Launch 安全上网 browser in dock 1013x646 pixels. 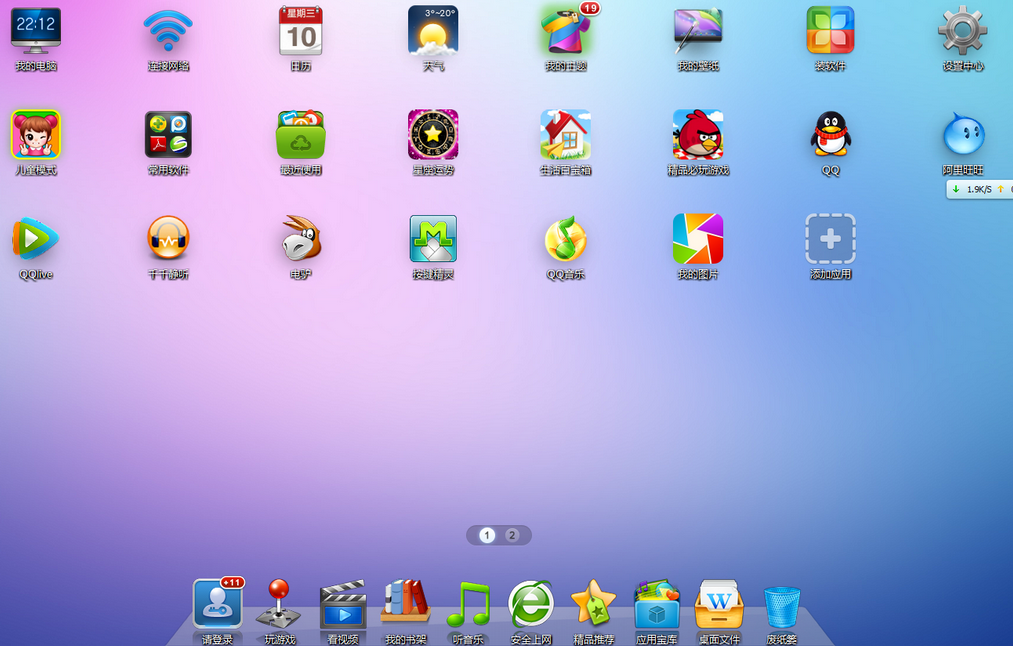coord(531,605)
